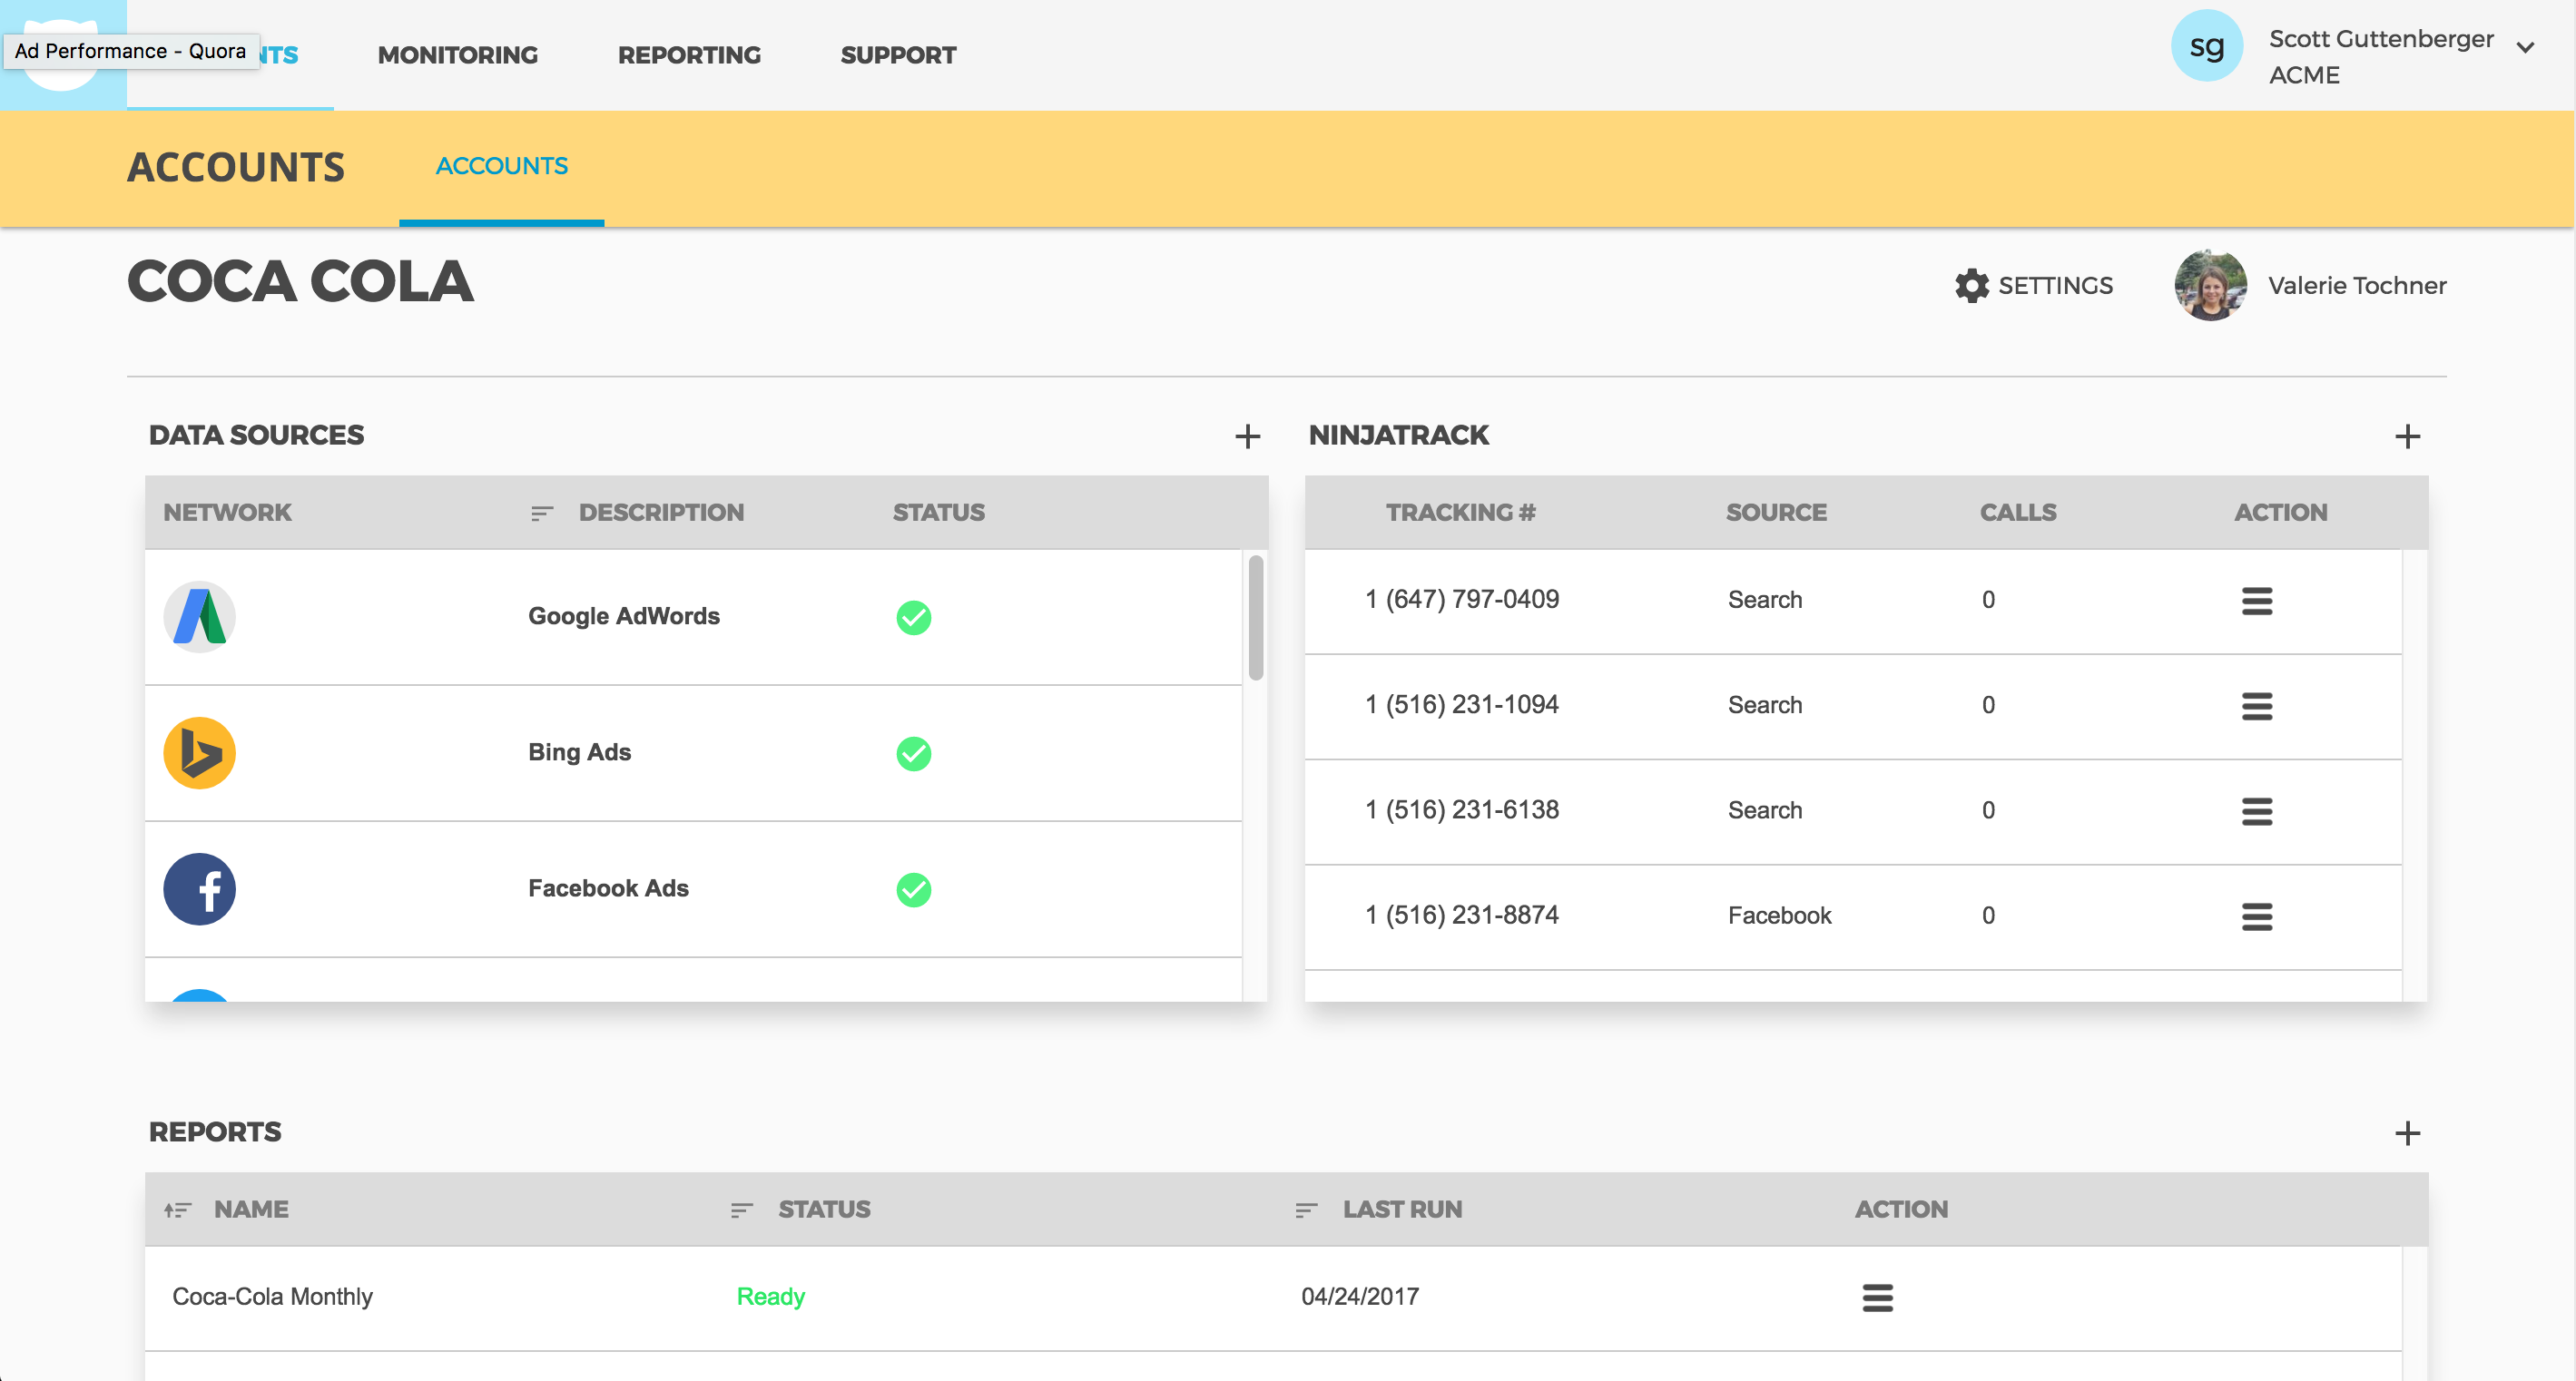Select the Accounts sub-tab
Screen dimensions: 2576x1381
tap(501, 166)
